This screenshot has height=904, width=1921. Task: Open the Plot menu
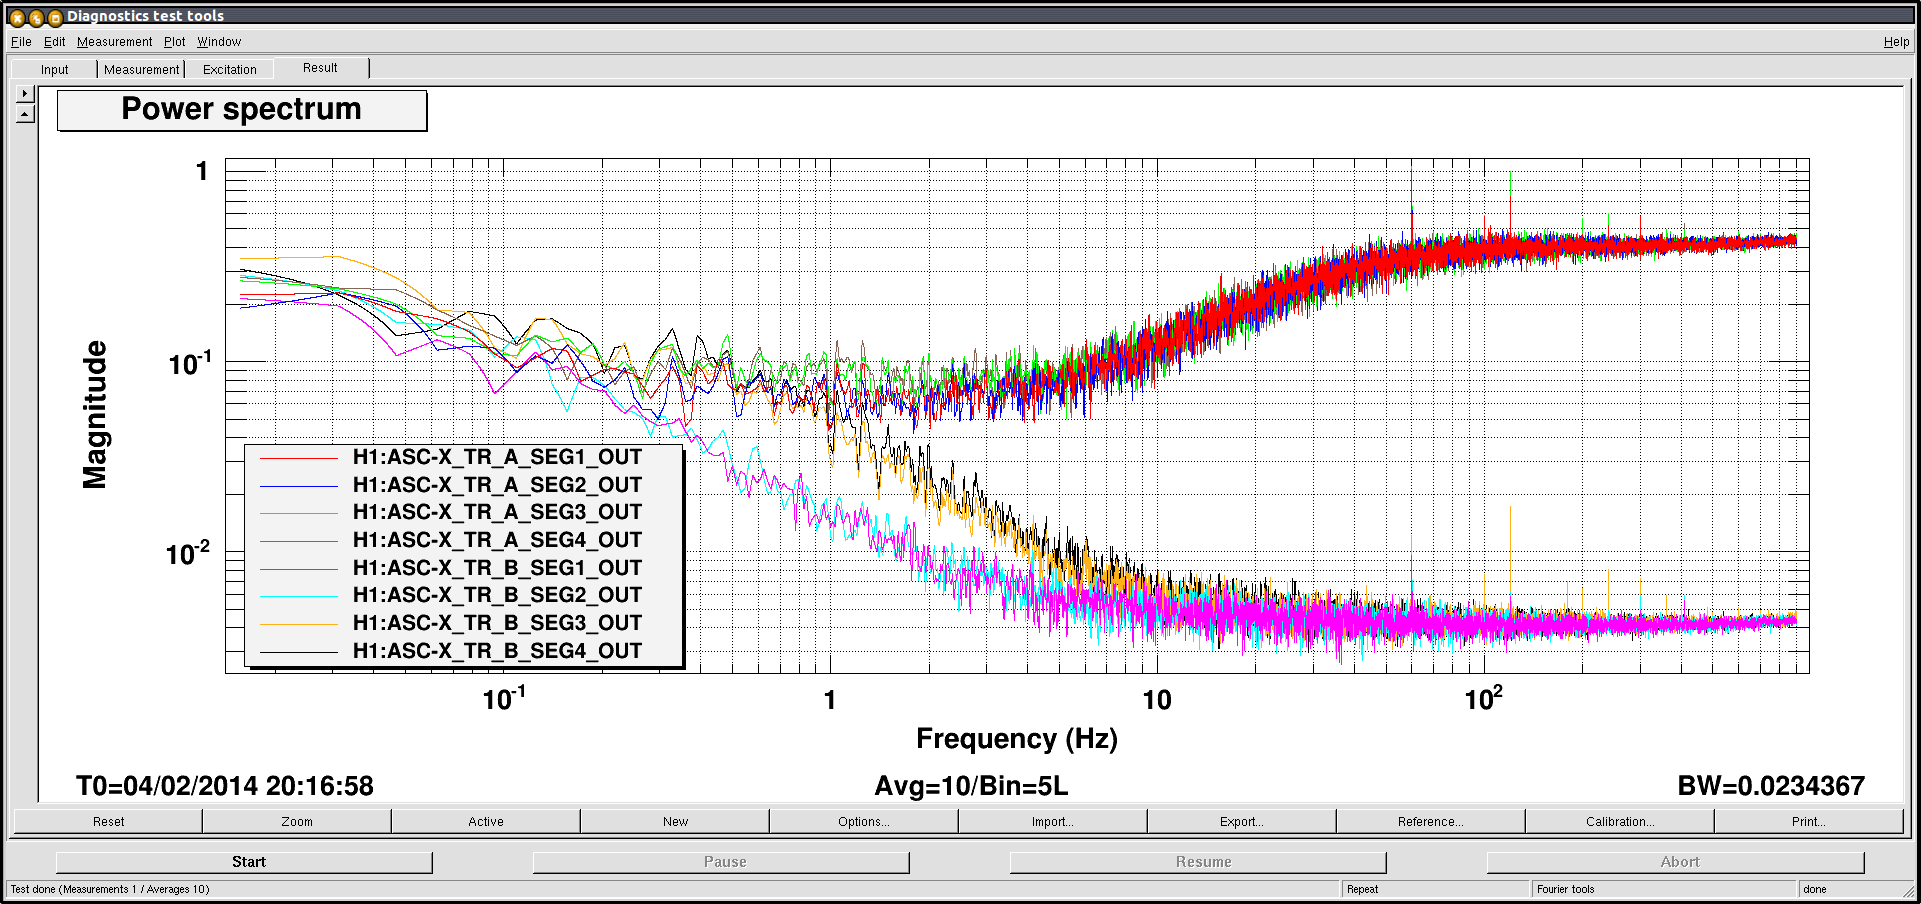click(x=174, y=42)
